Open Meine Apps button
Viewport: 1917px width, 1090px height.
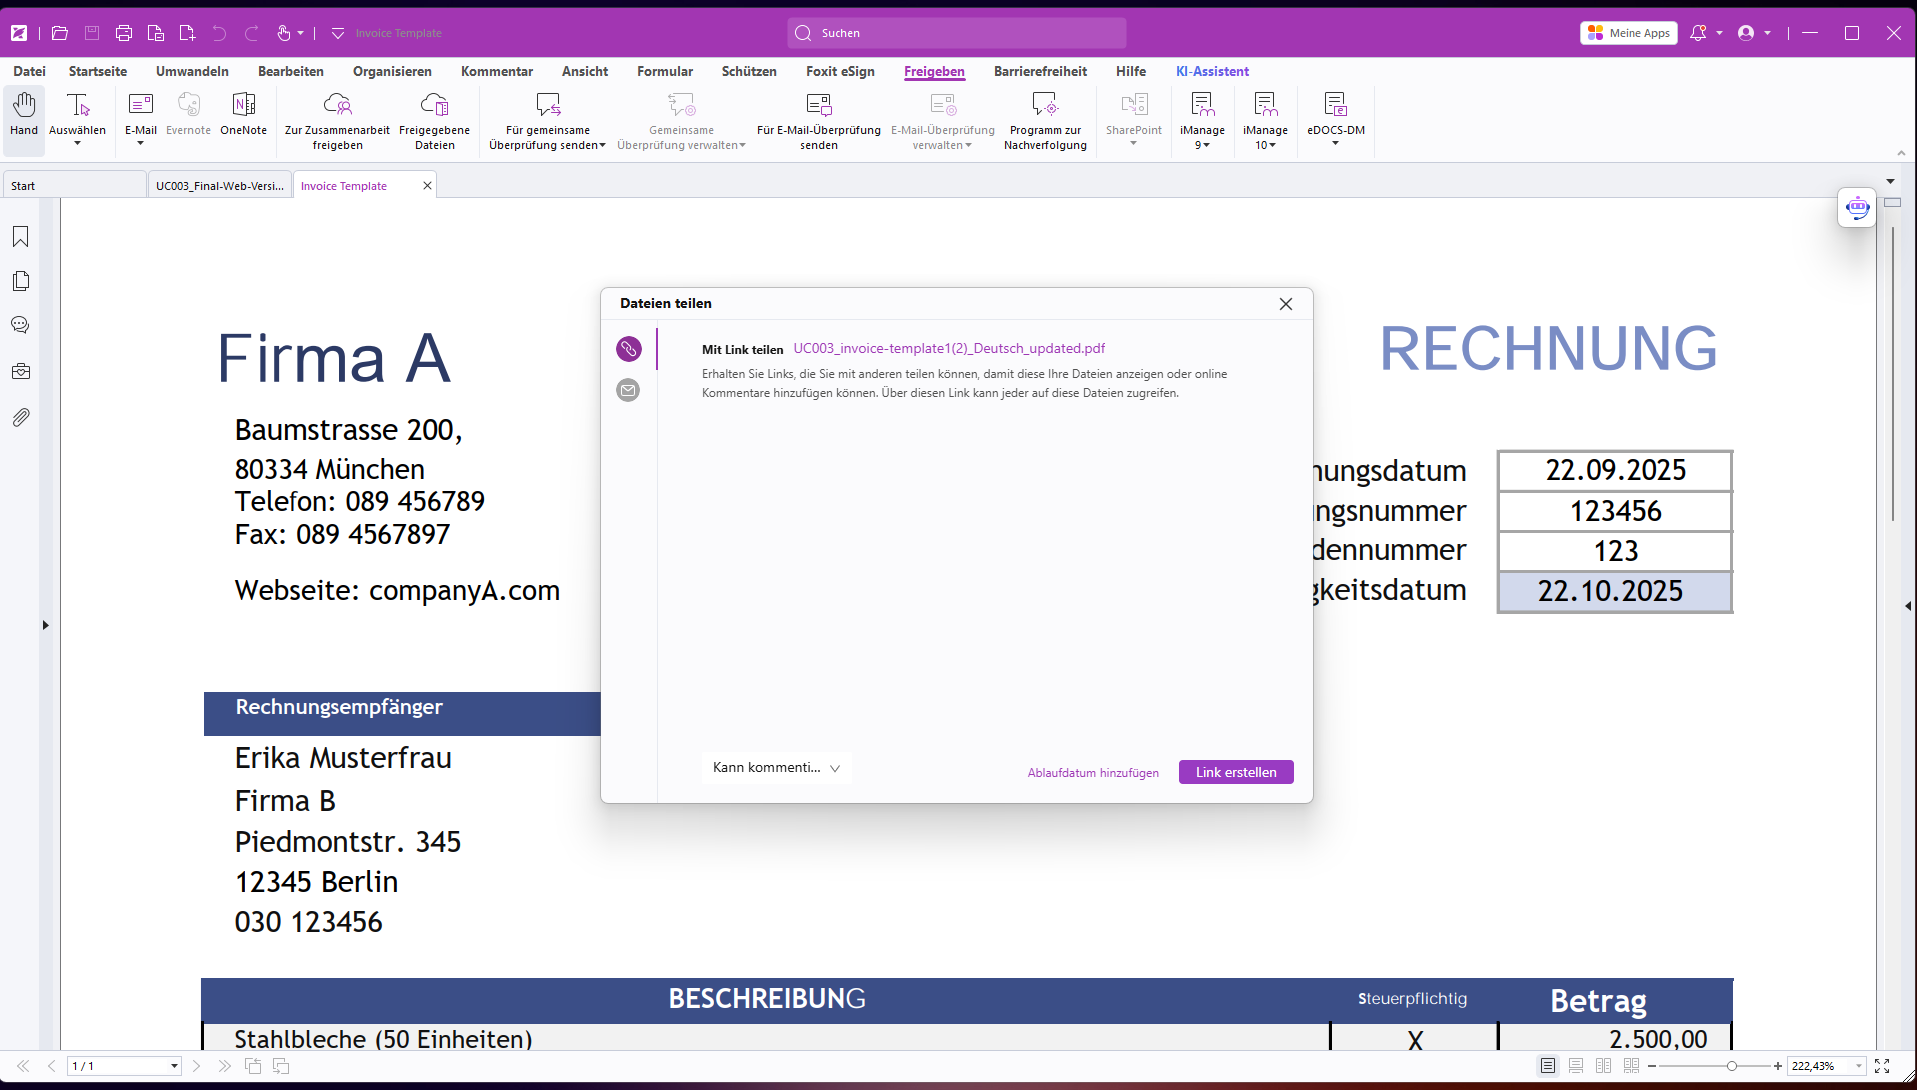coord(1629,33)
